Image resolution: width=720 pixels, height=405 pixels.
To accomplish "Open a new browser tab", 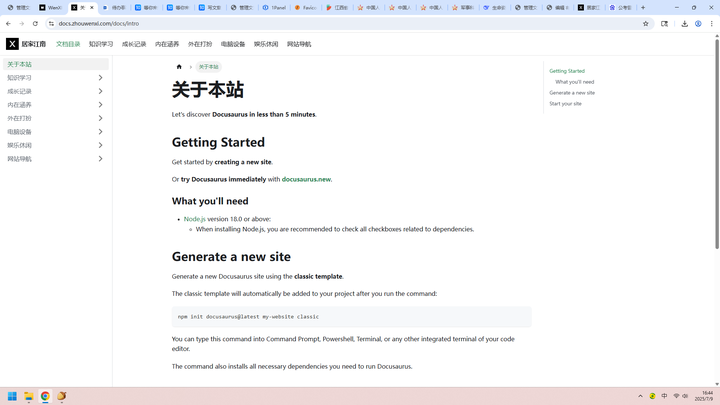I will click(x=643, y=7).
